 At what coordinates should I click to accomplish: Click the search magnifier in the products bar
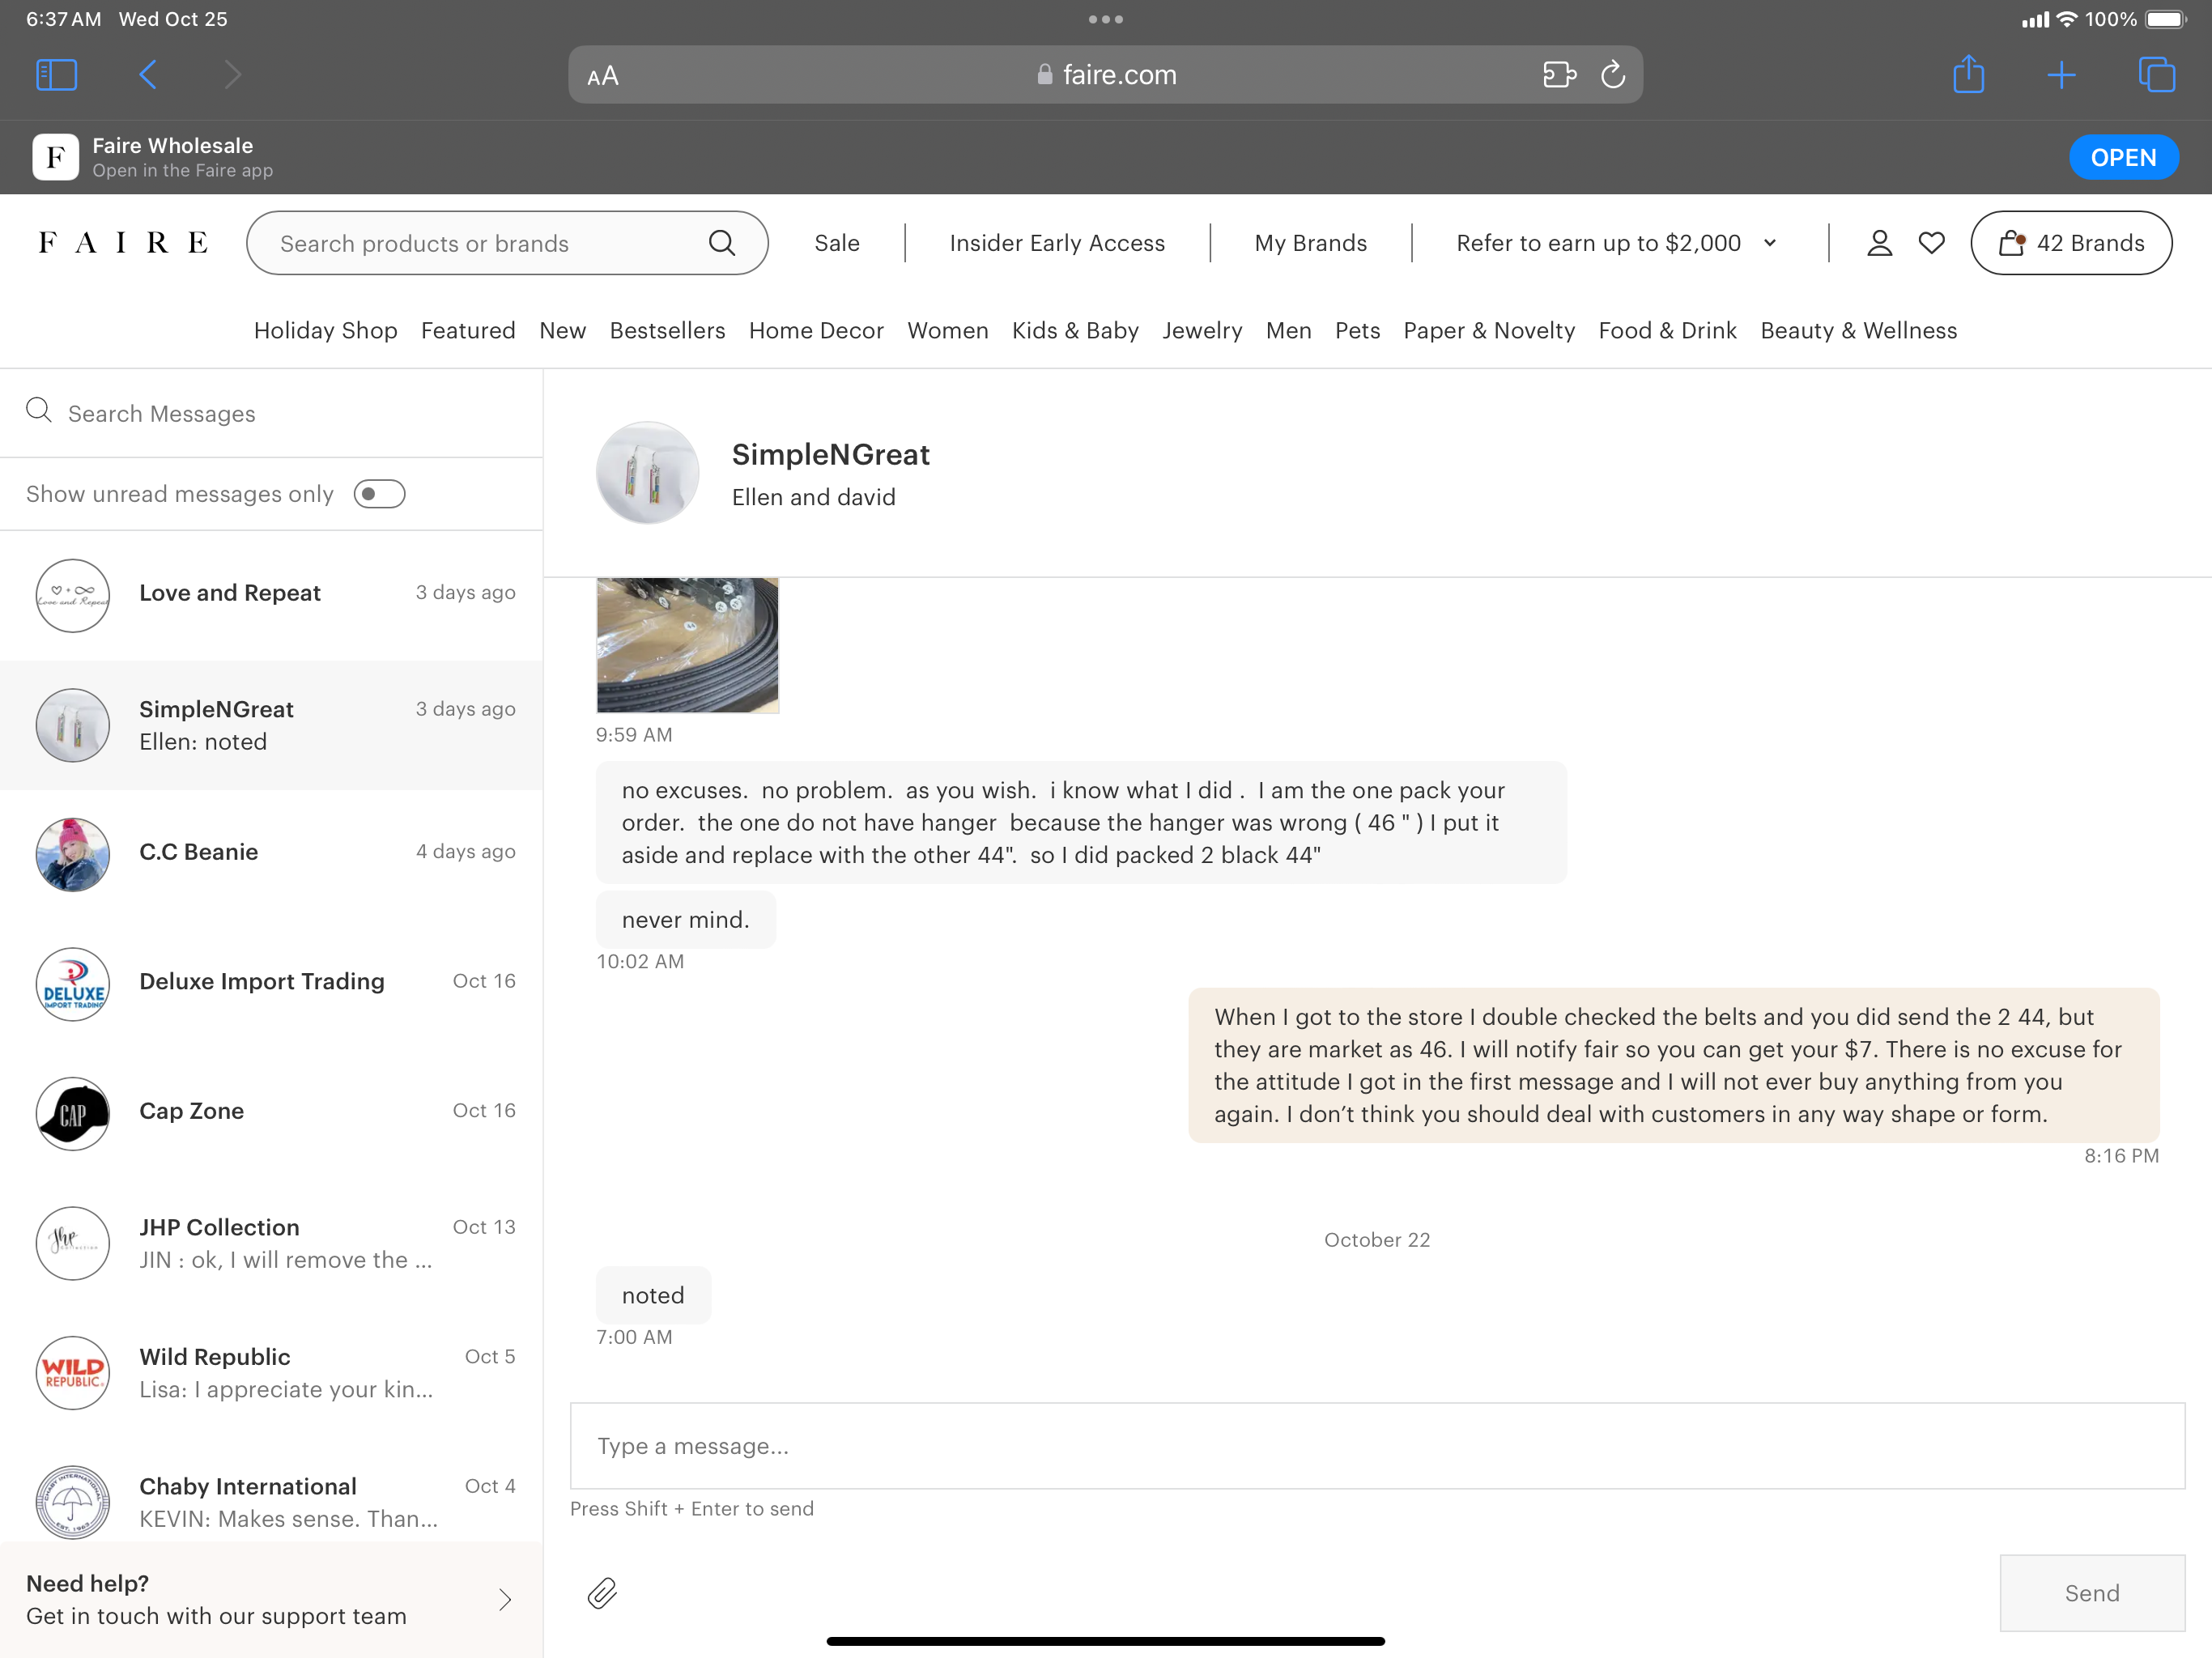(721, 243)
